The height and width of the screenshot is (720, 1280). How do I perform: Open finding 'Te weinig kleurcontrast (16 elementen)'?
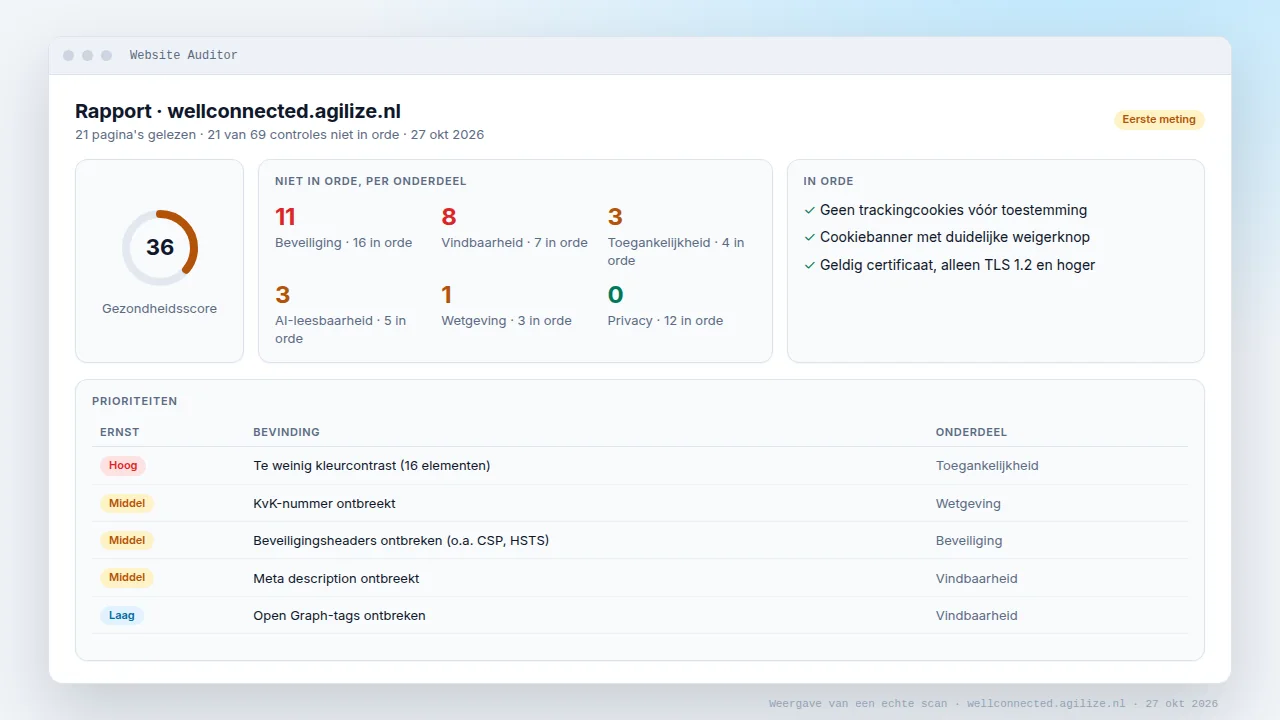pos(371,466)
